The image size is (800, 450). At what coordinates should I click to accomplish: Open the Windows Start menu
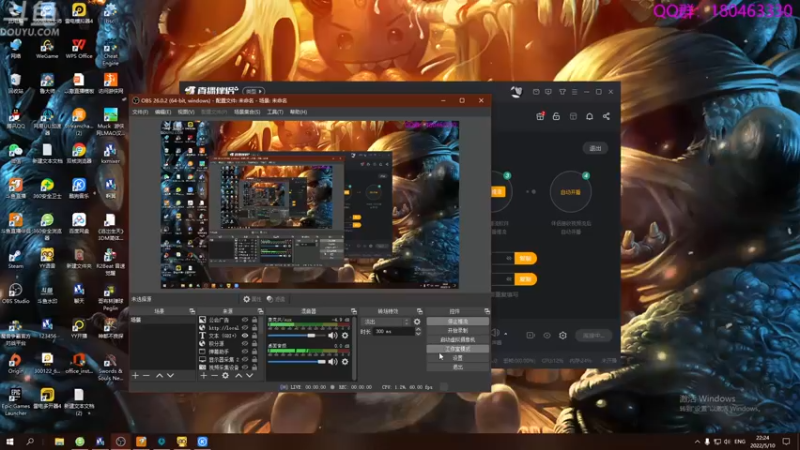(10, 441)
